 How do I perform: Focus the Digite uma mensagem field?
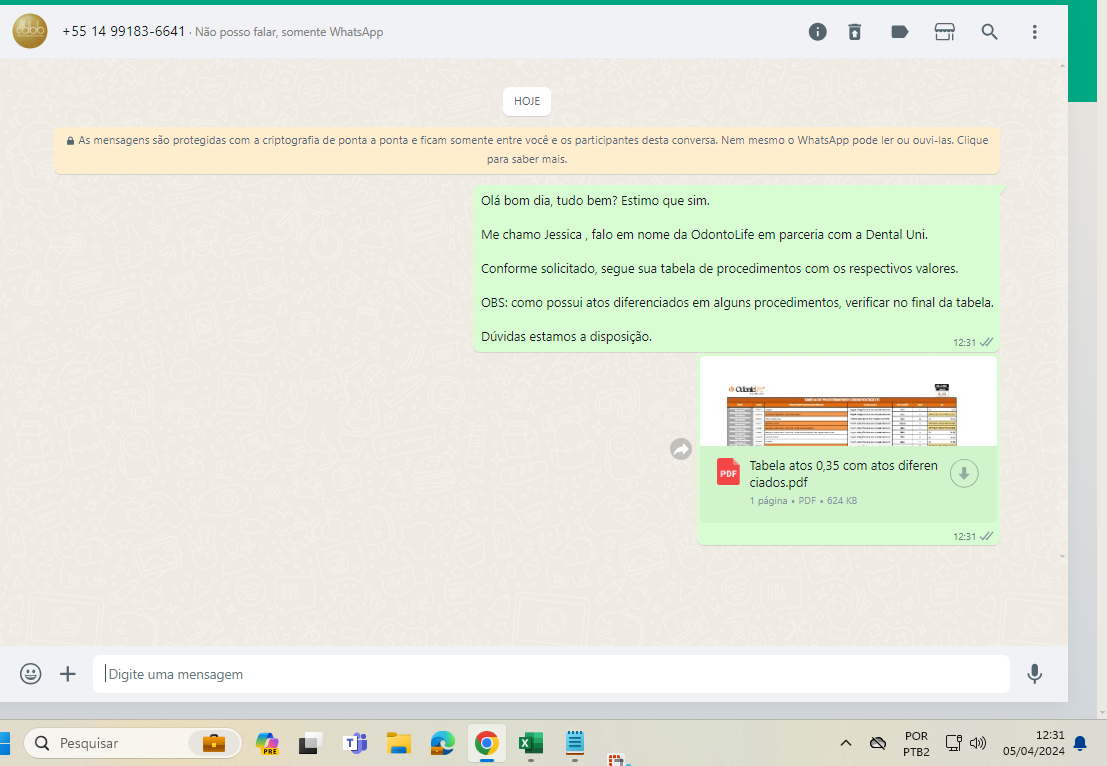click(x=551, y=674)
